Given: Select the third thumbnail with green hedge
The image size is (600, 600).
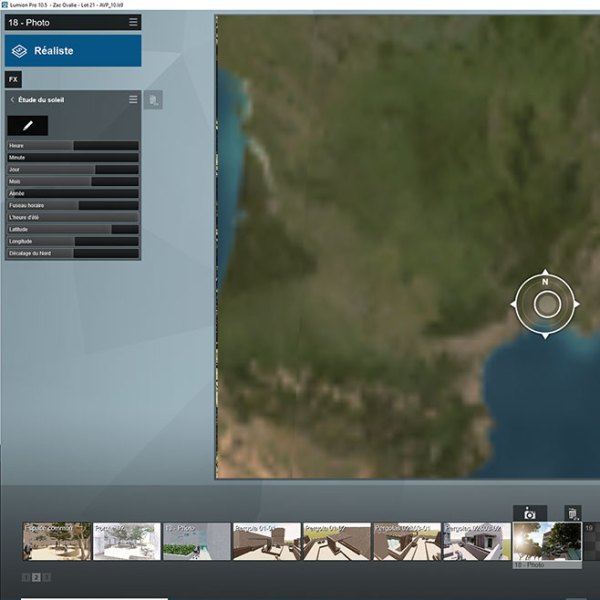Looking at the screenshot, I should [x=197, y=541].
